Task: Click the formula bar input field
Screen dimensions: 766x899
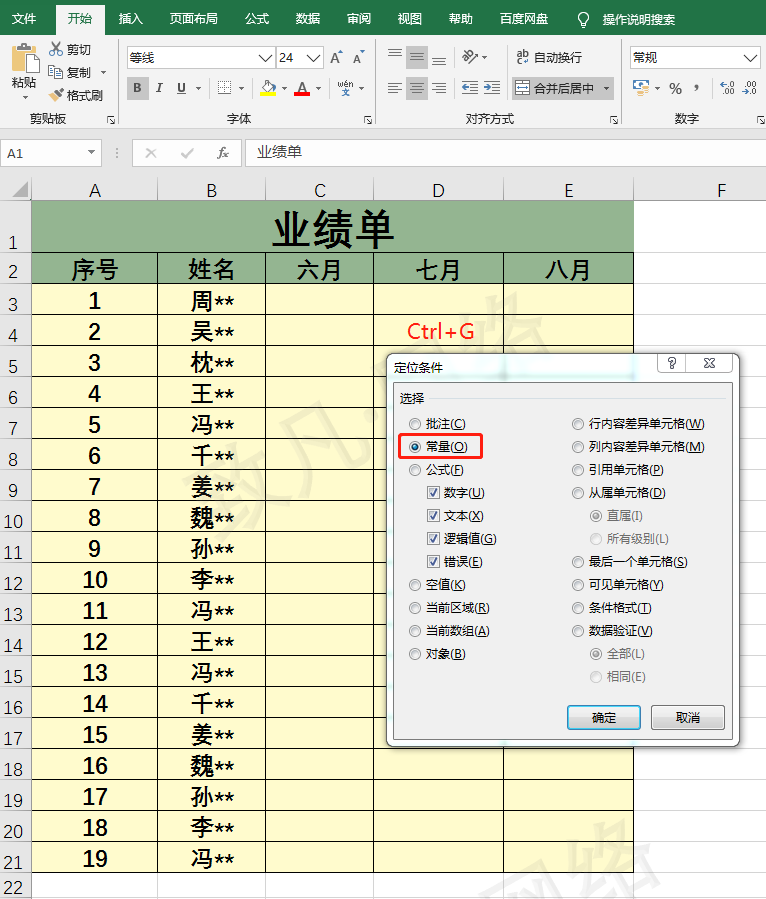Action: (x=506, y=153)
